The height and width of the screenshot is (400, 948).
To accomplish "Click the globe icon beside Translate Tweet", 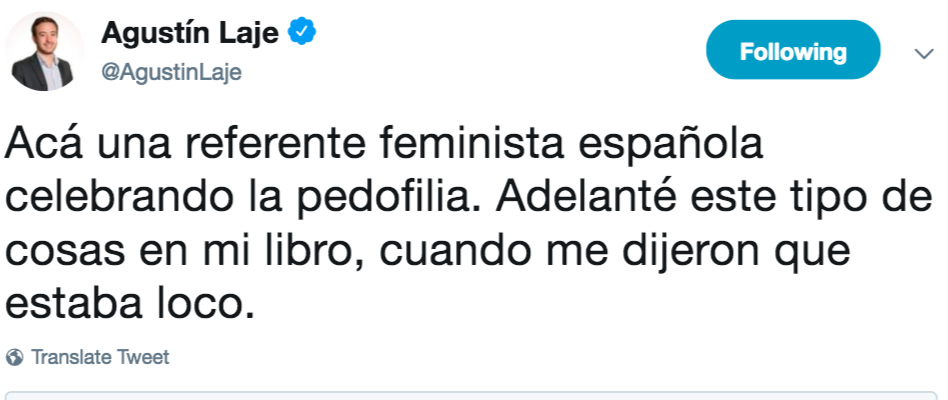I will (15, 357).
